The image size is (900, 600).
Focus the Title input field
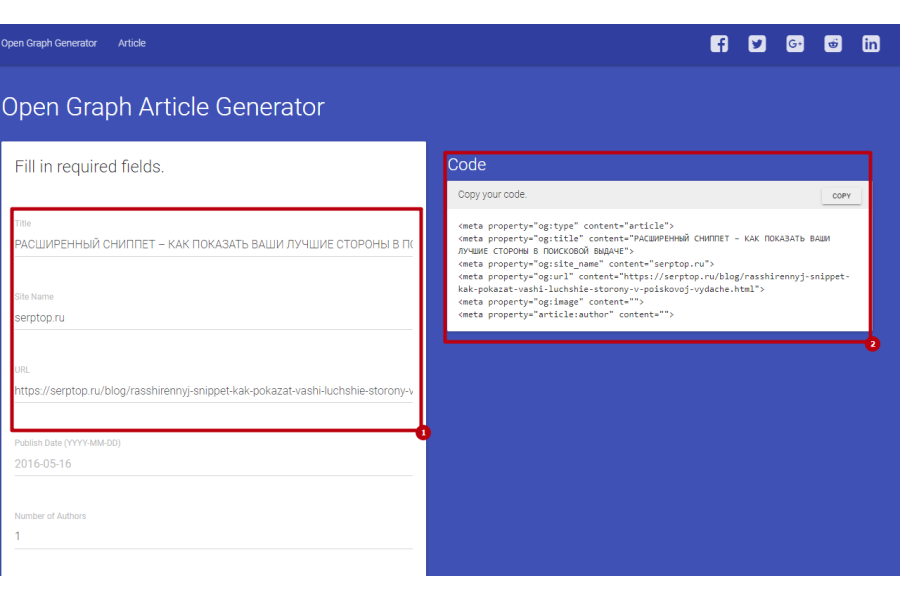tap(212, 244)
